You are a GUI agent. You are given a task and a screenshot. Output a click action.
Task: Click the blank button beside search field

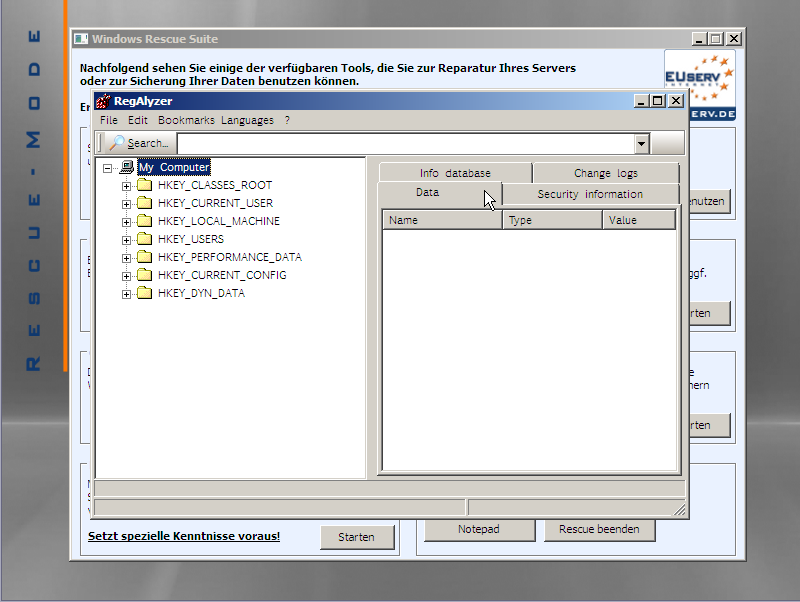click(667, 143)
